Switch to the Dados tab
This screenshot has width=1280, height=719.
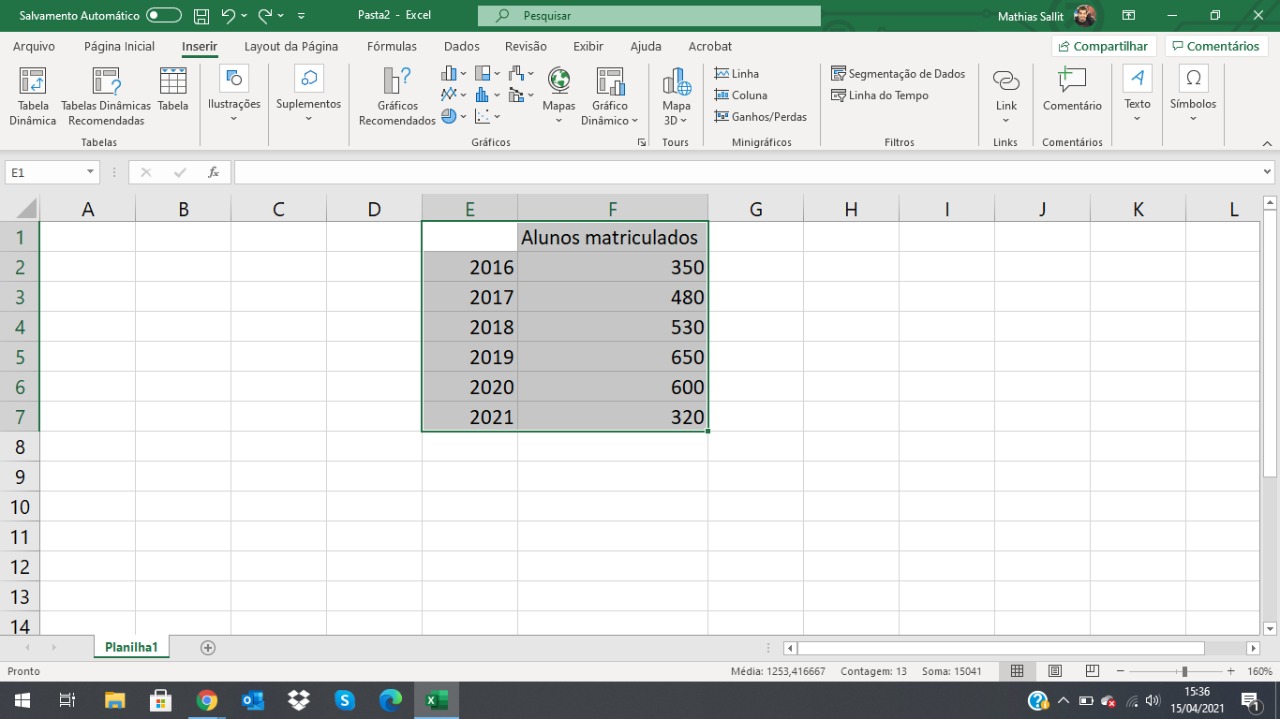(x=462, y=46)
